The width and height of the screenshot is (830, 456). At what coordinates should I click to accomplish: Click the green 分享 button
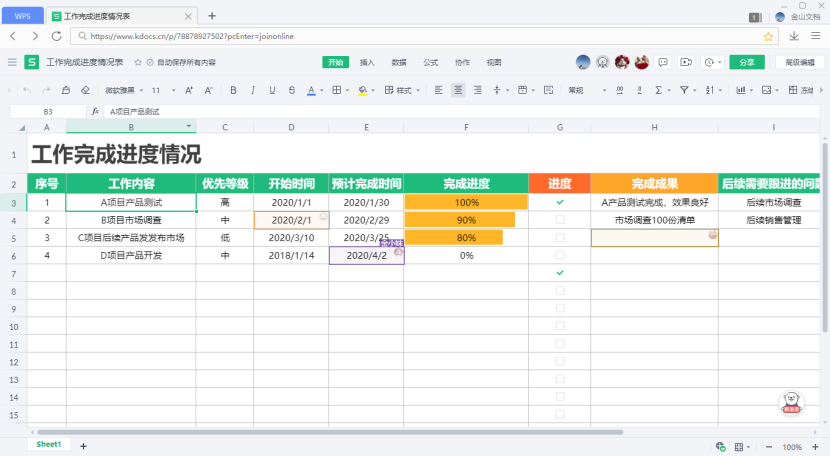click(x=747, y=62)
